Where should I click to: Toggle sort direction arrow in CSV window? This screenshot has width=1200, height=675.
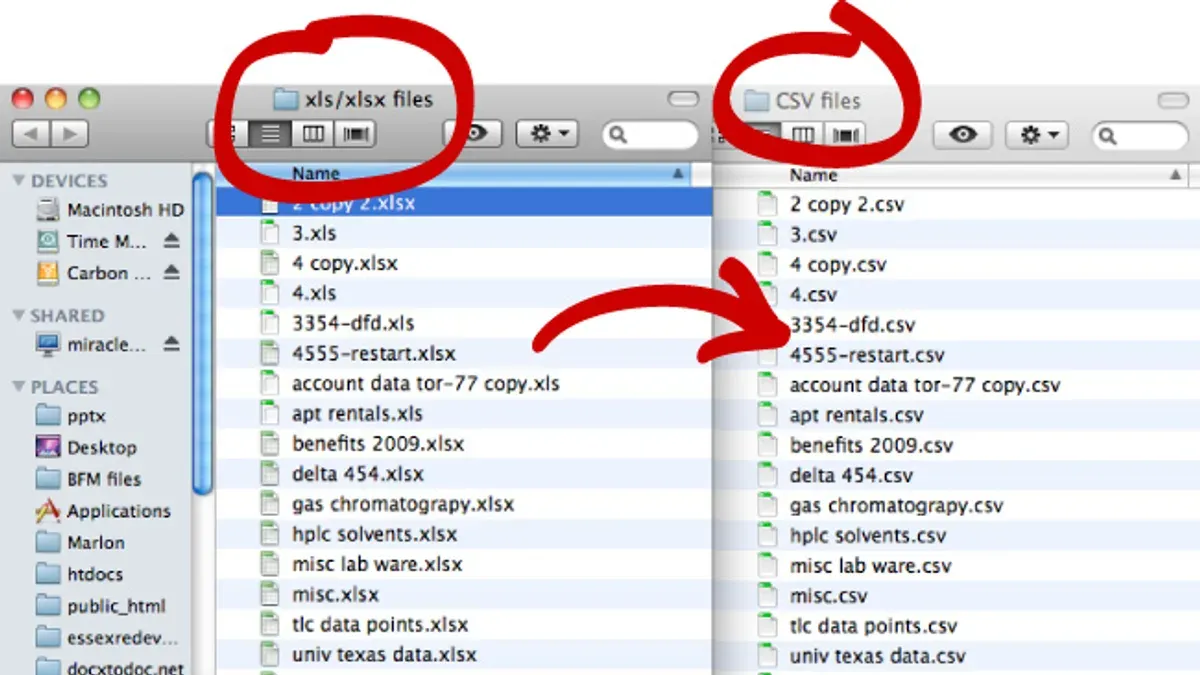1176,175
